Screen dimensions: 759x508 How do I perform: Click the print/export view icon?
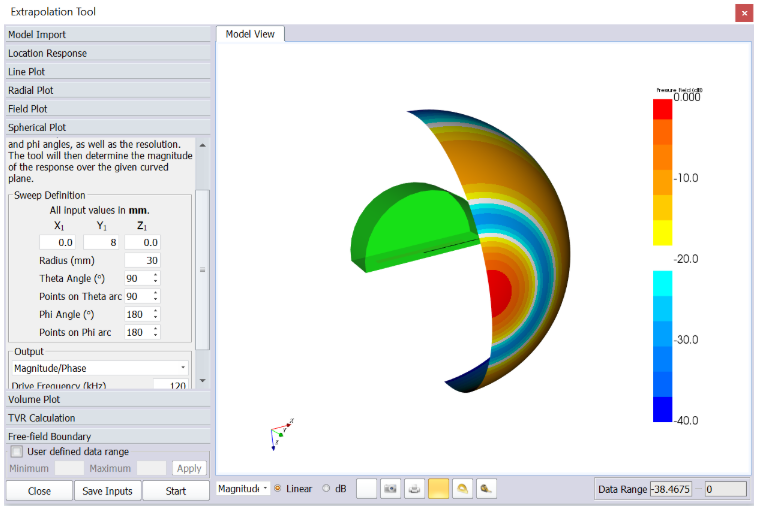[x=414, y=489]
